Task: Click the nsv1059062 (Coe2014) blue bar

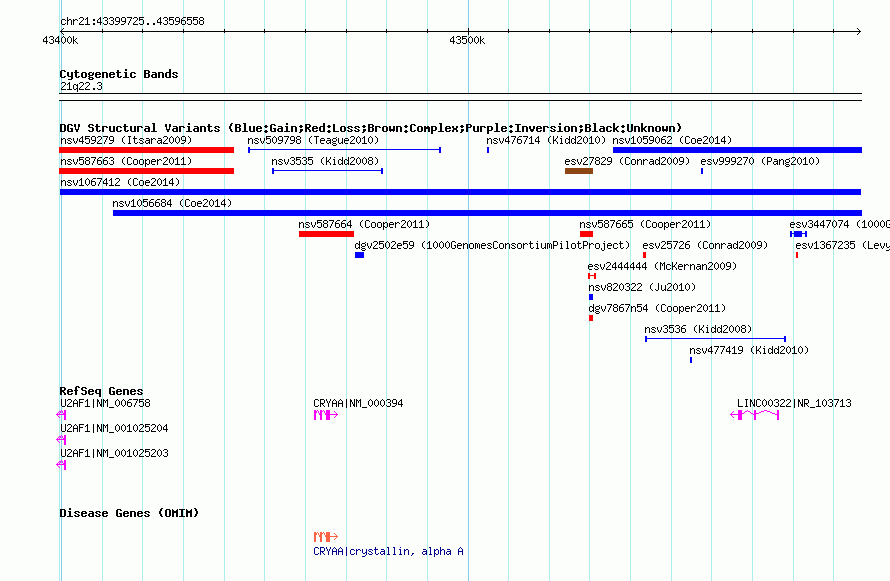Action: coord(737,150)
